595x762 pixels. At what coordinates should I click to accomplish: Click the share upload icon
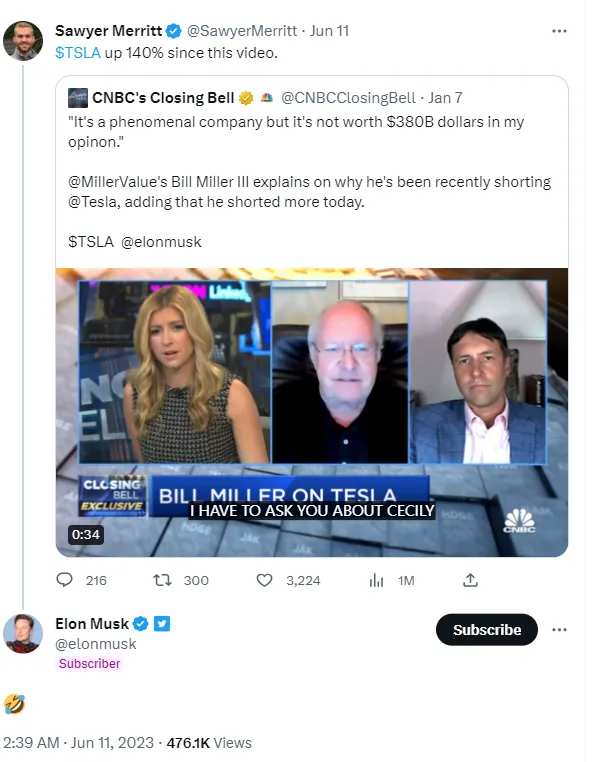coord(470,580)
